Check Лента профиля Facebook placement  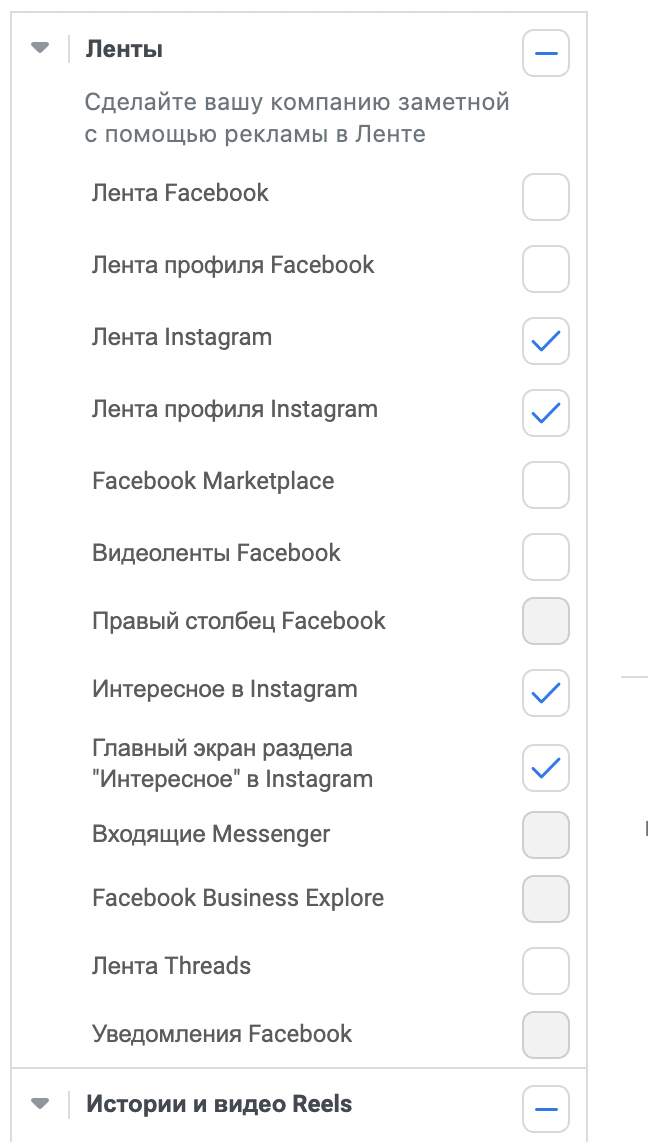[x=545, y=269]
